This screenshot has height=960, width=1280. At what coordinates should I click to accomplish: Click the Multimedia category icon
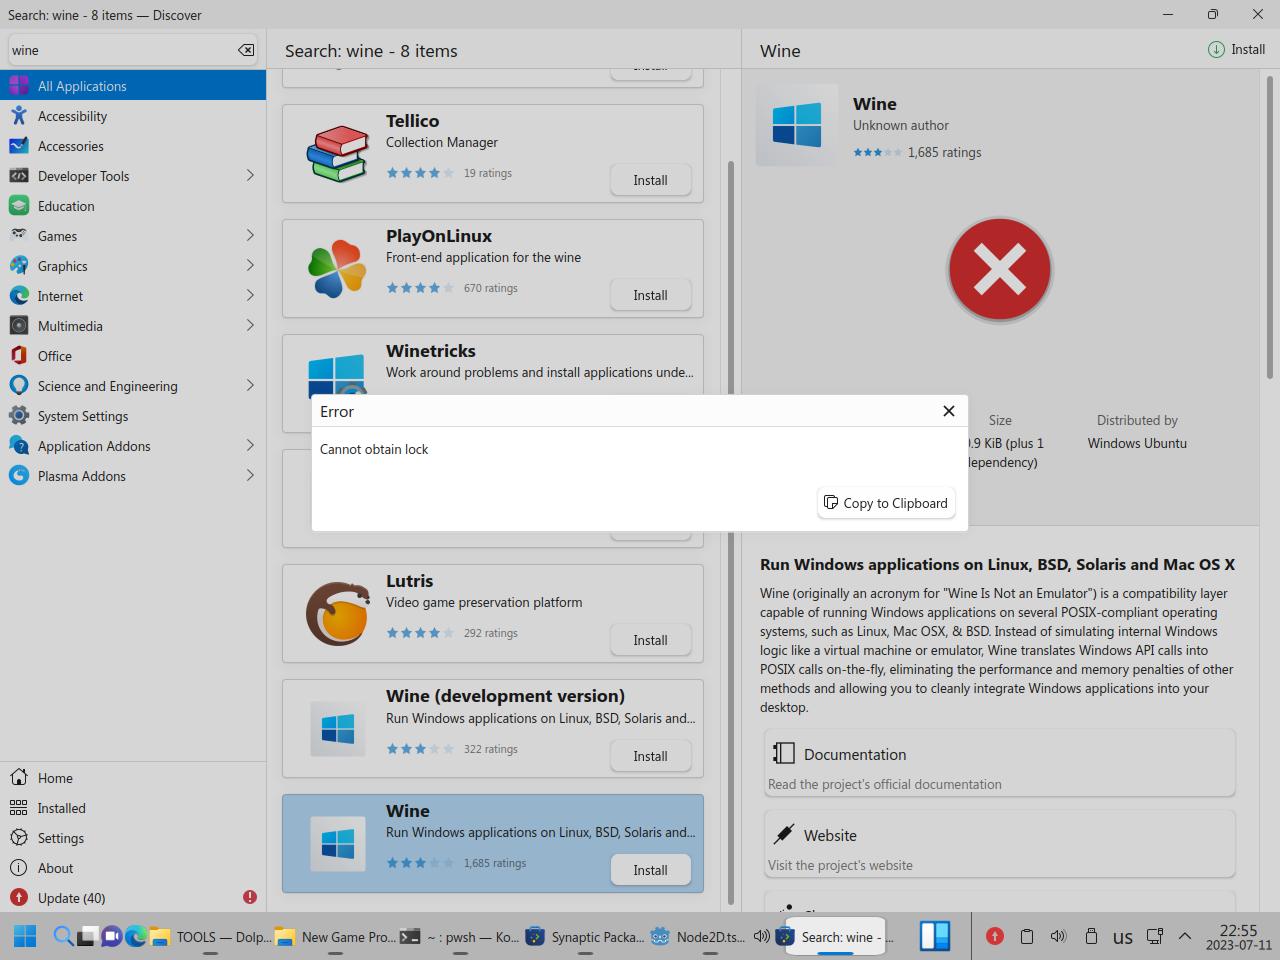(19, 326)
